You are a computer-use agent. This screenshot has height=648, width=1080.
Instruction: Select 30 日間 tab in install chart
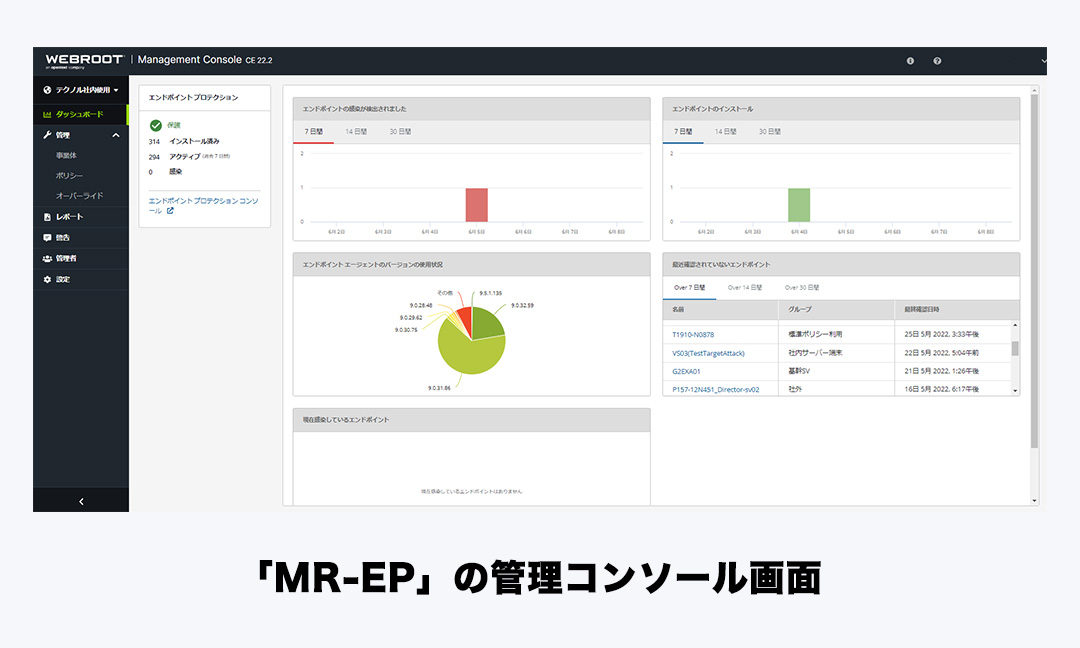pos(769,132)
